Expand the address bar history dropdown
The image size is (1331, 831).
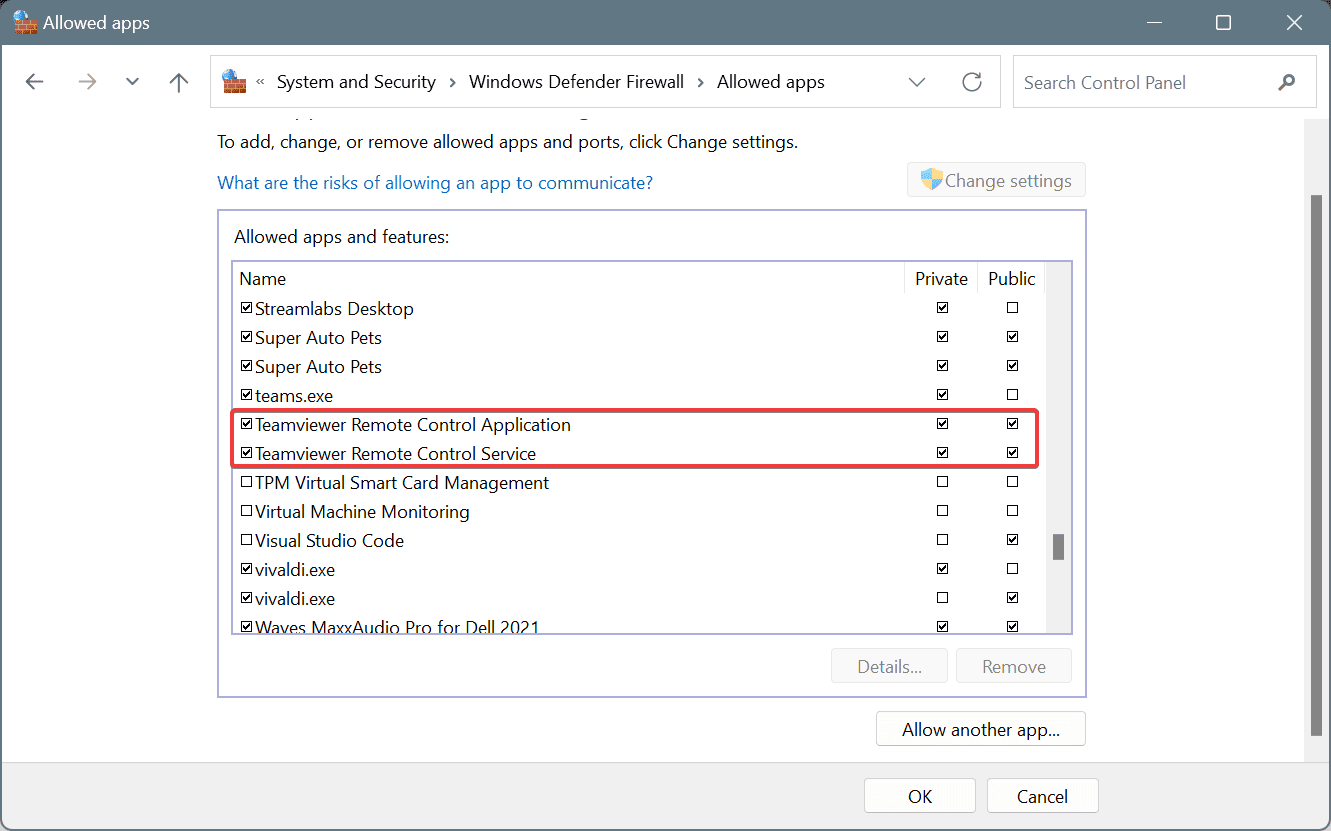pos(917,82)
